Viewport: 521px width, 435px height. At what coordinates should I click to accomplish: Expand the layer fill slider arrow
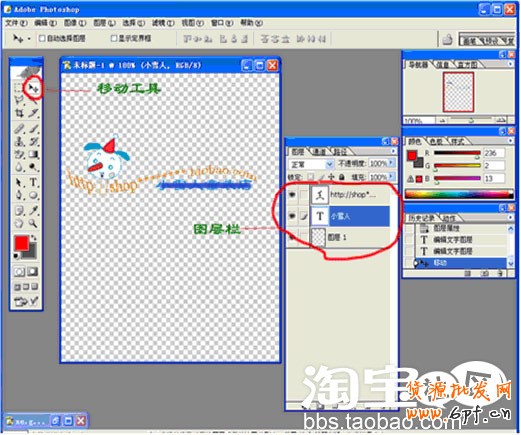click(x=392, y=177)
